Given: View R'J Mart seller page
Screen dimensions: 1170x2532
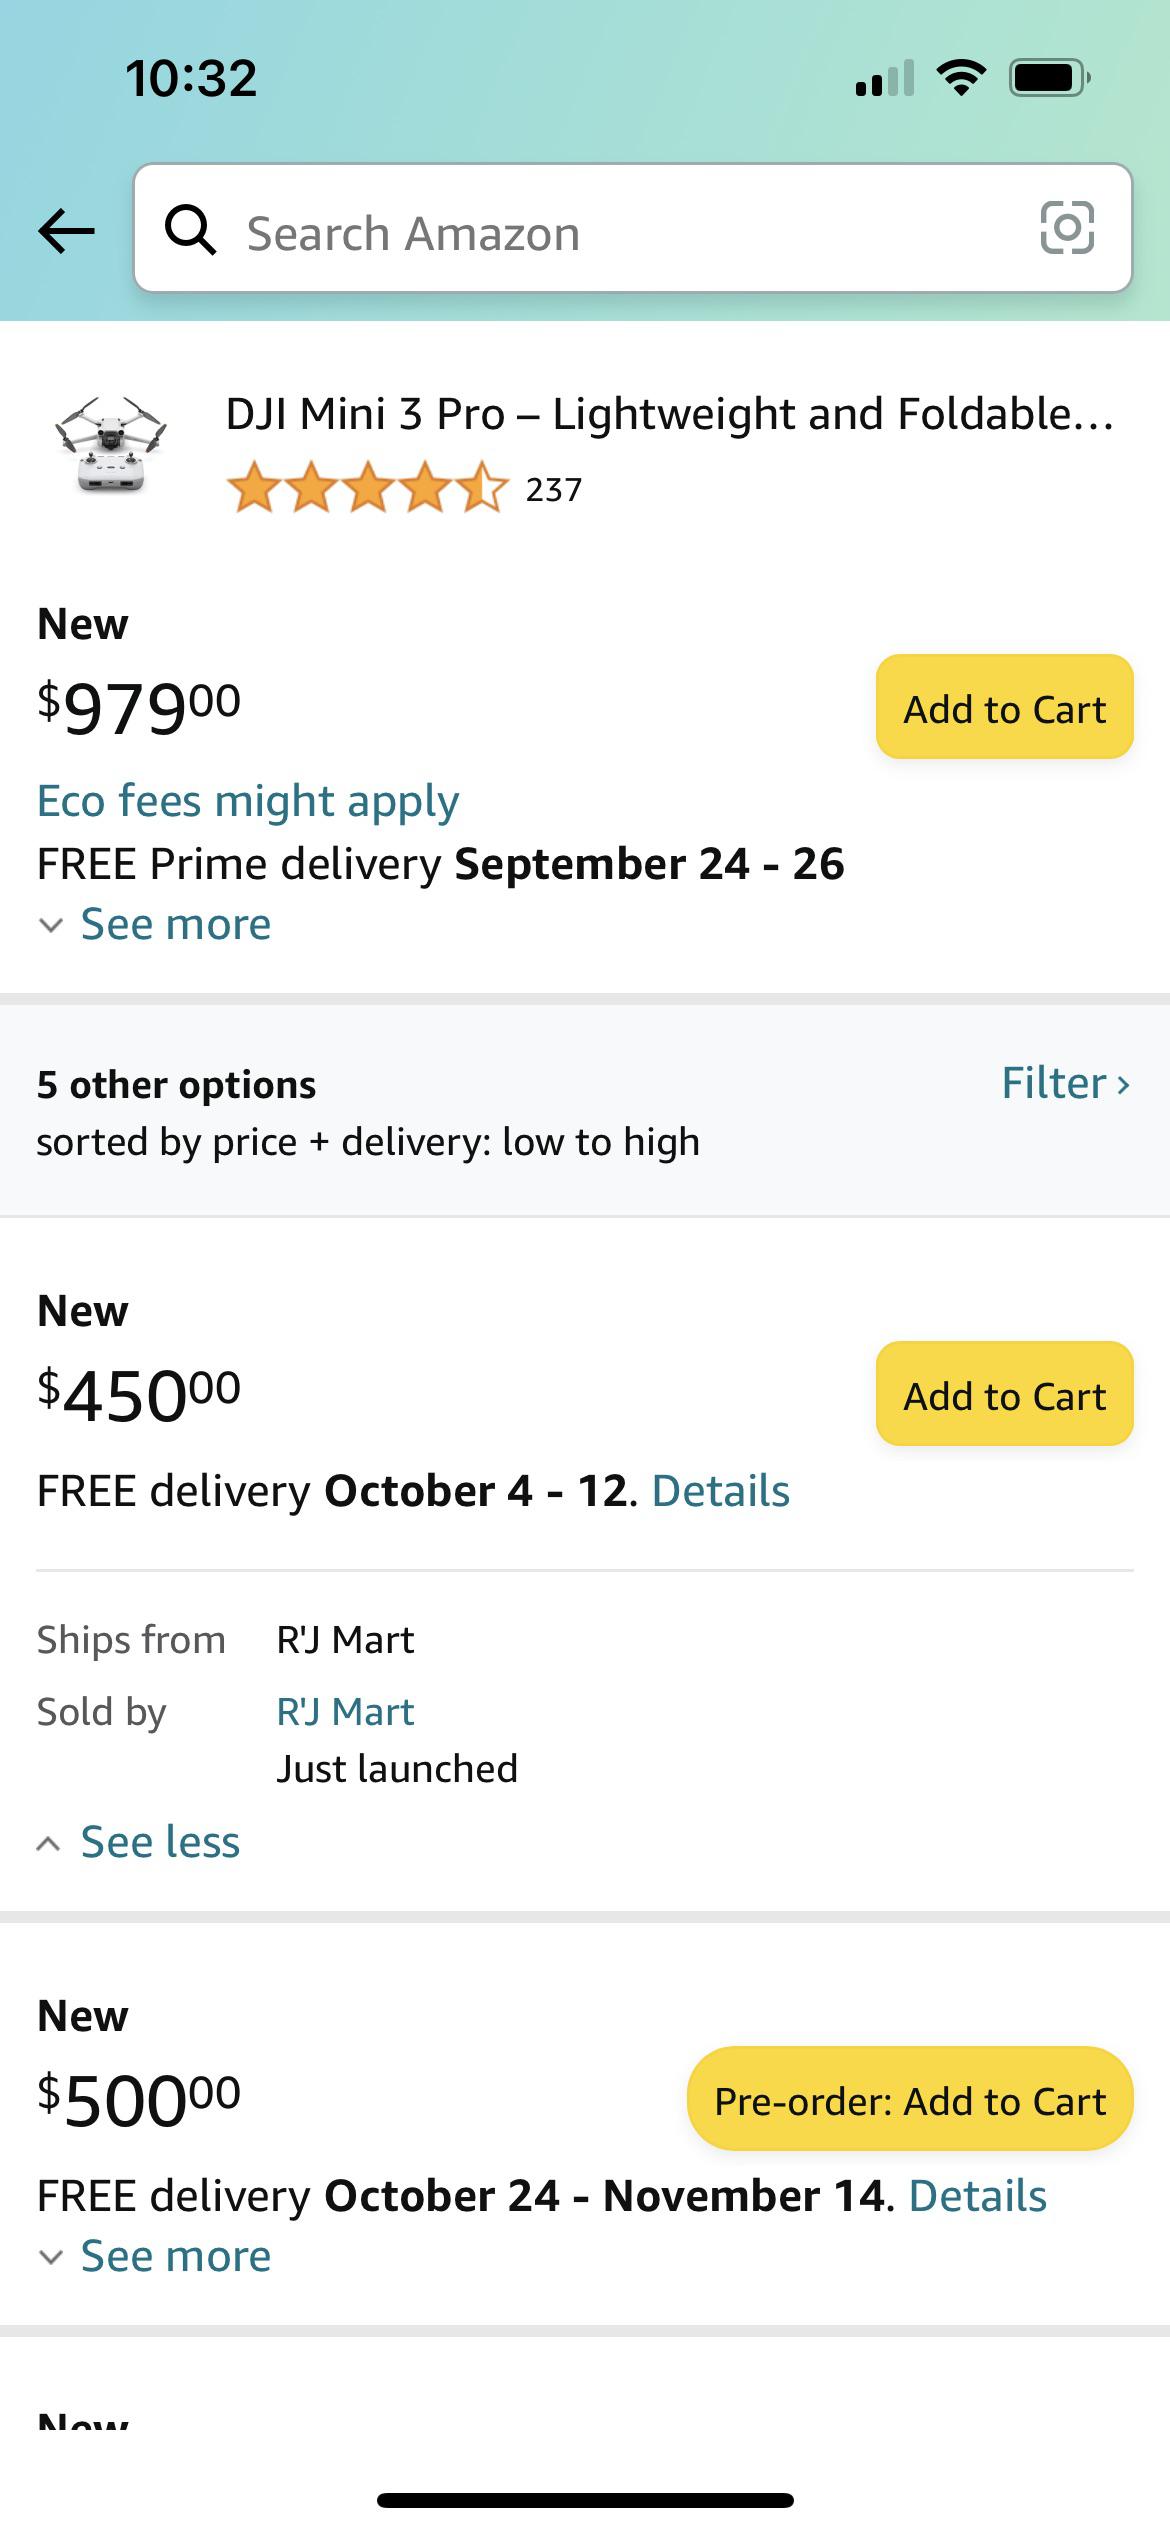Looking at the screenshot, I should [x=345, y=1710].
